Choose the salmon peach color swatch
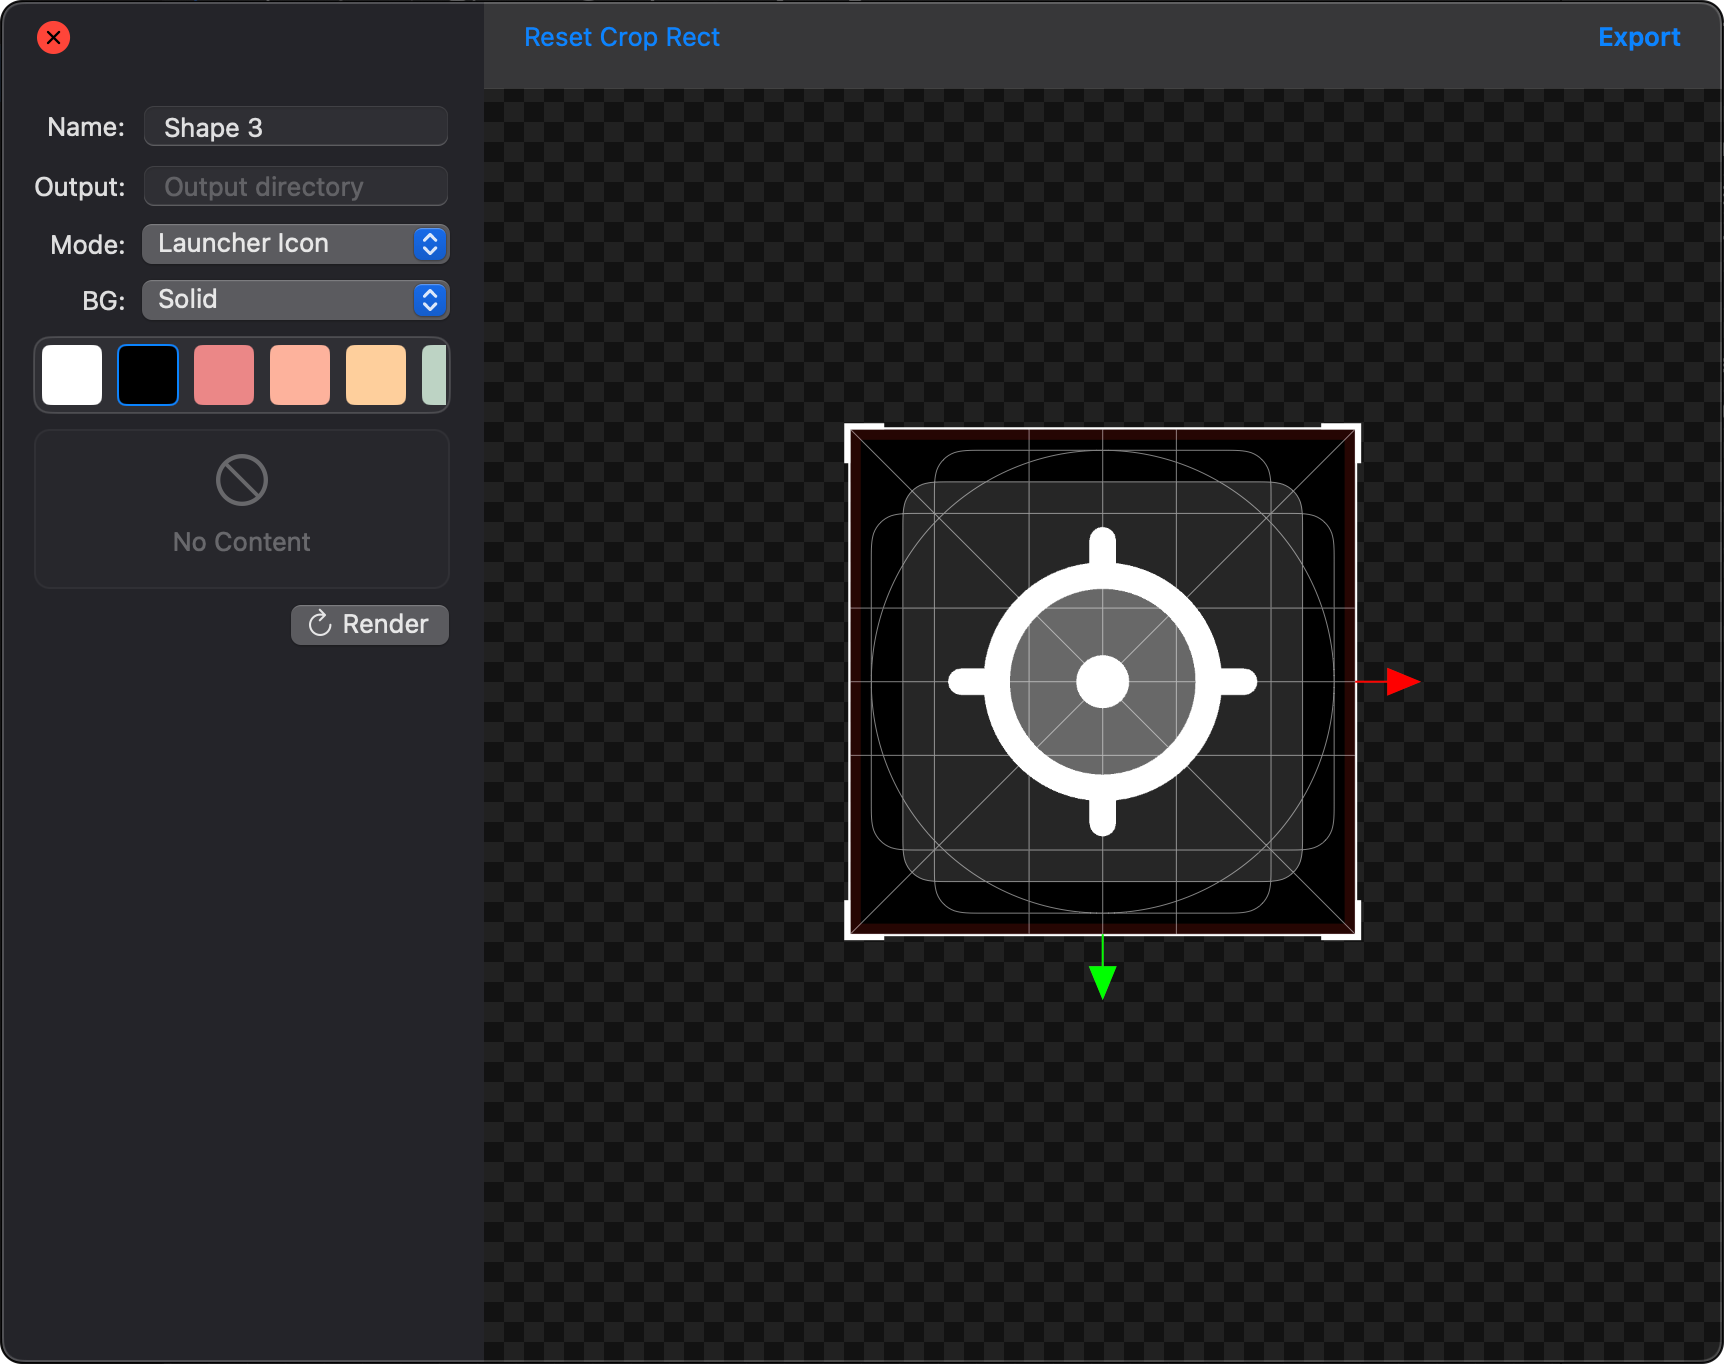Screen dimensions: 1724x1364 pyautogui.click(x=300, y=375)
